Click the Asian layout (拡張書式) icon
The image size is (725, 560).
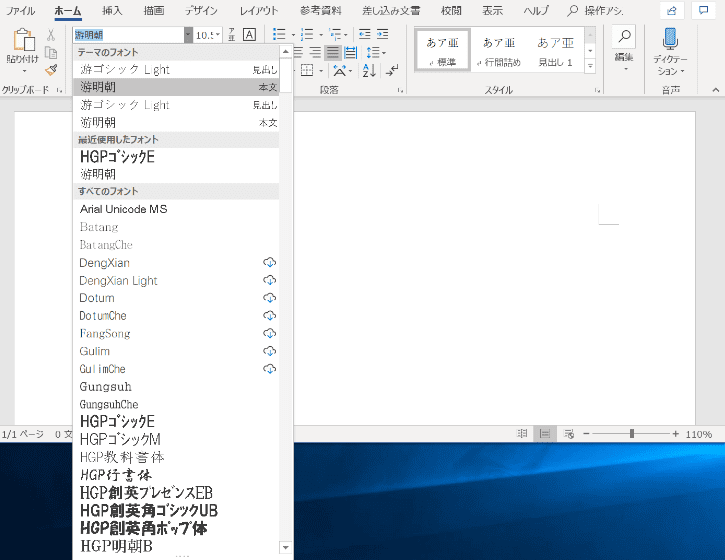tap(340, 70)
